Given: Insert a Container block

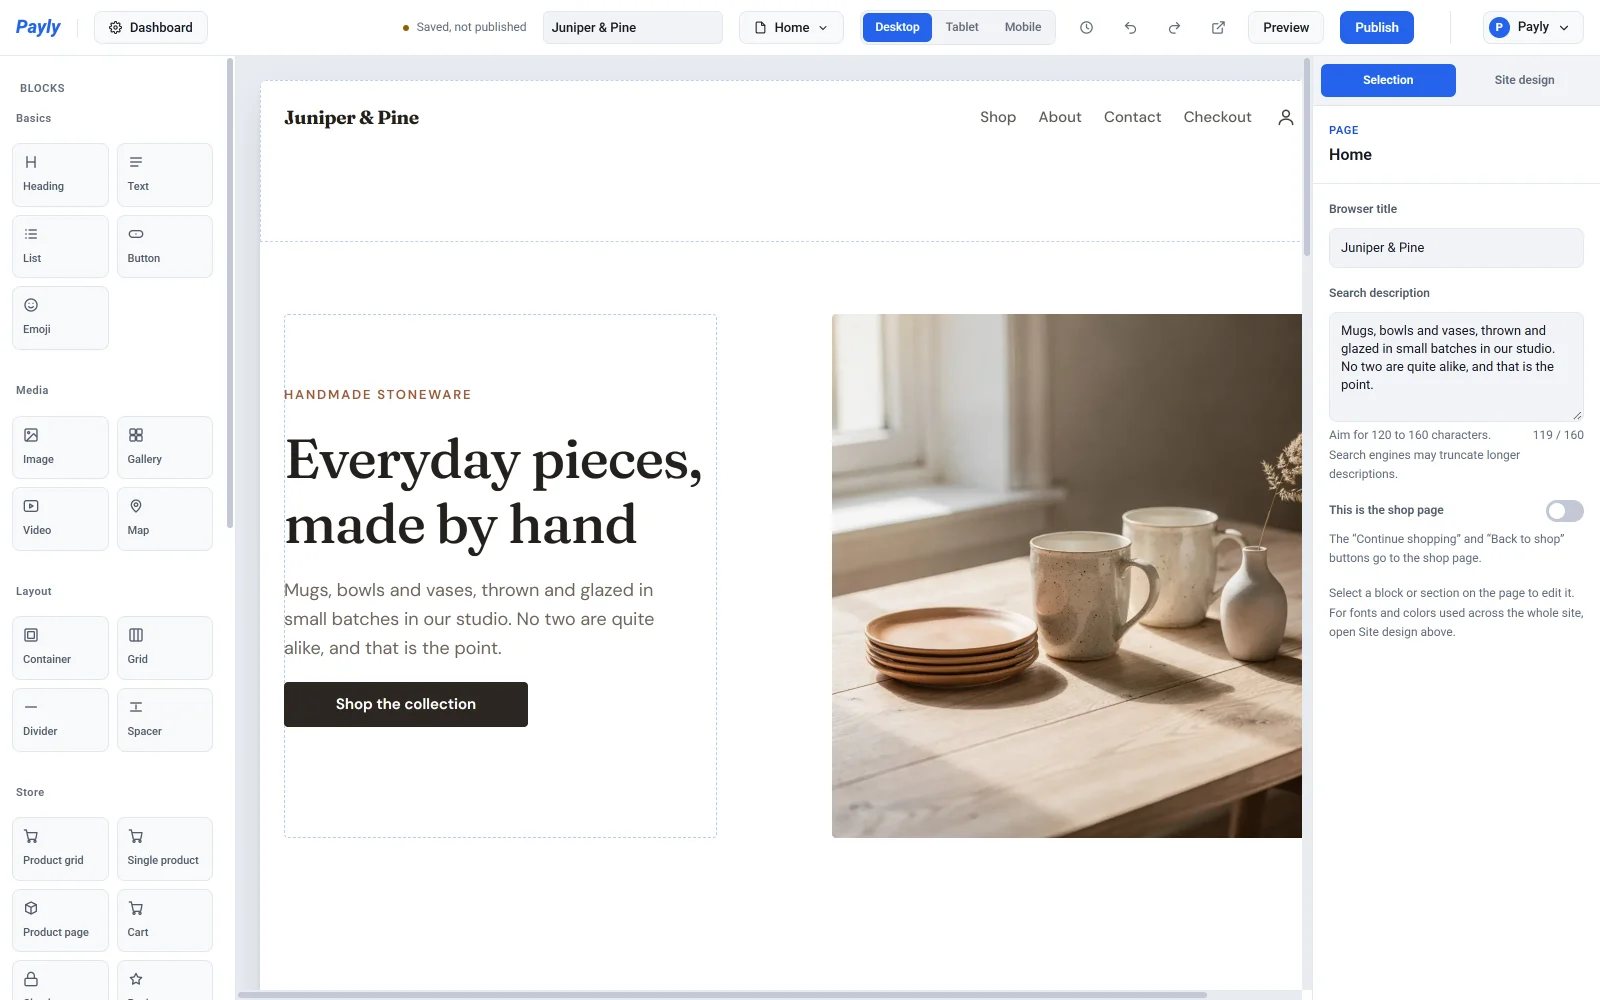Looking at the screenshot, I should tap(60, 648).
